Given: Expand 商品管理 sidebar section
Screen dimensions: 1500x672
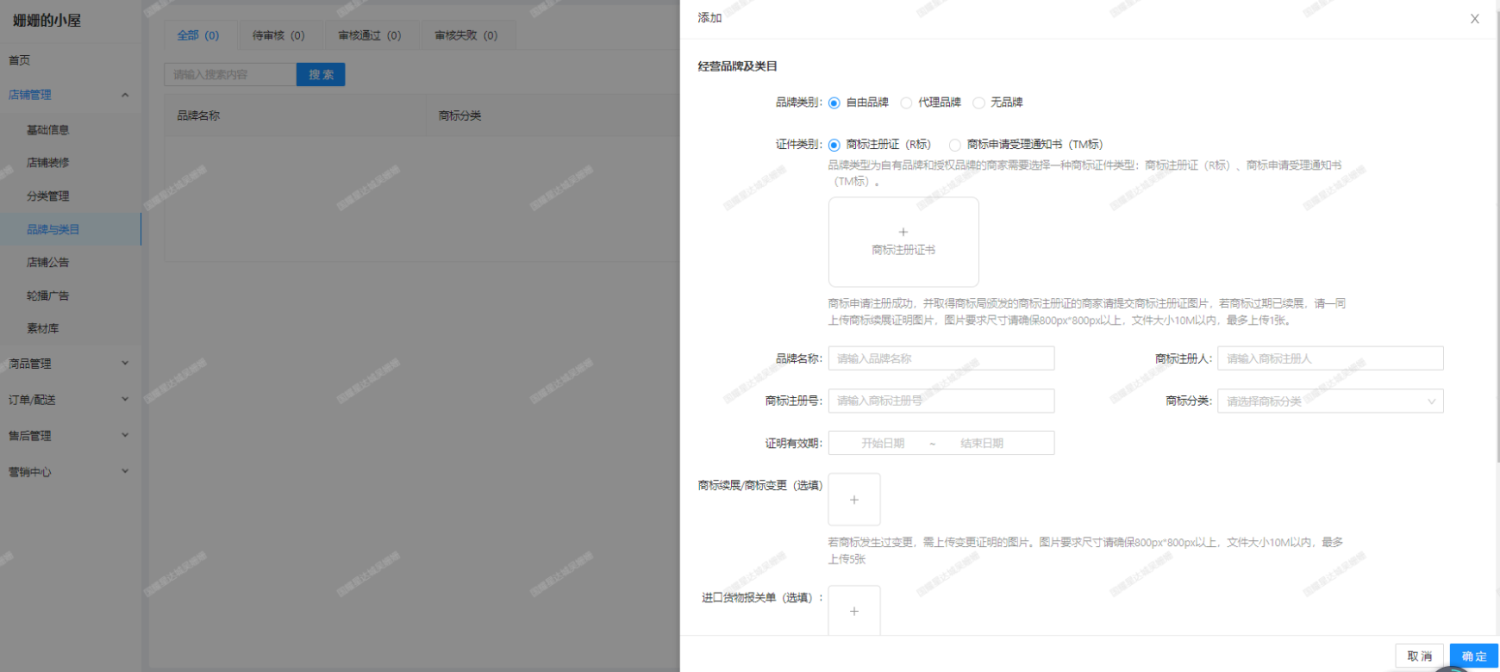Looking at the screenshot, I should (70, 364).
